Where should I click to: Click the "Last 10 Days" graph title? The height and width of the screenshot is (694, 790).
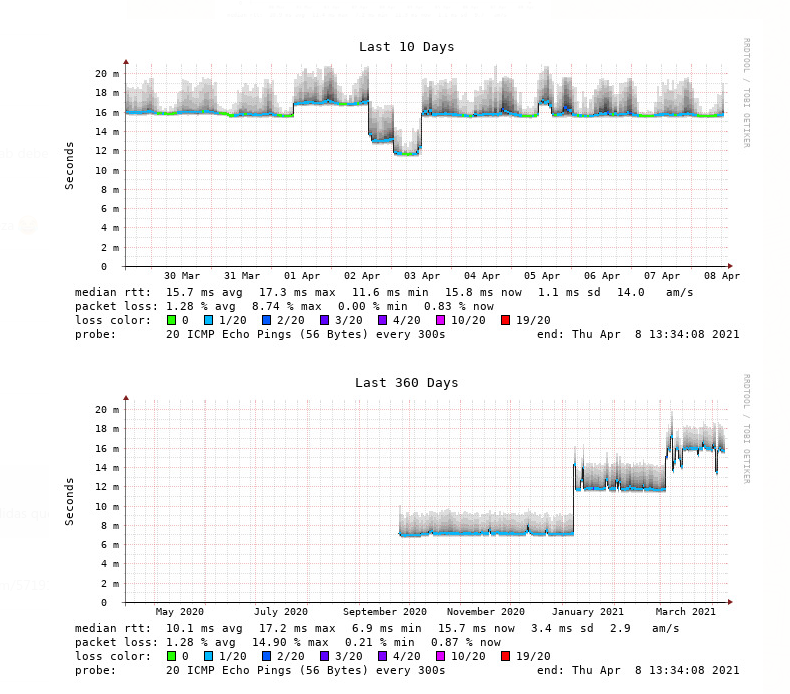406,47
